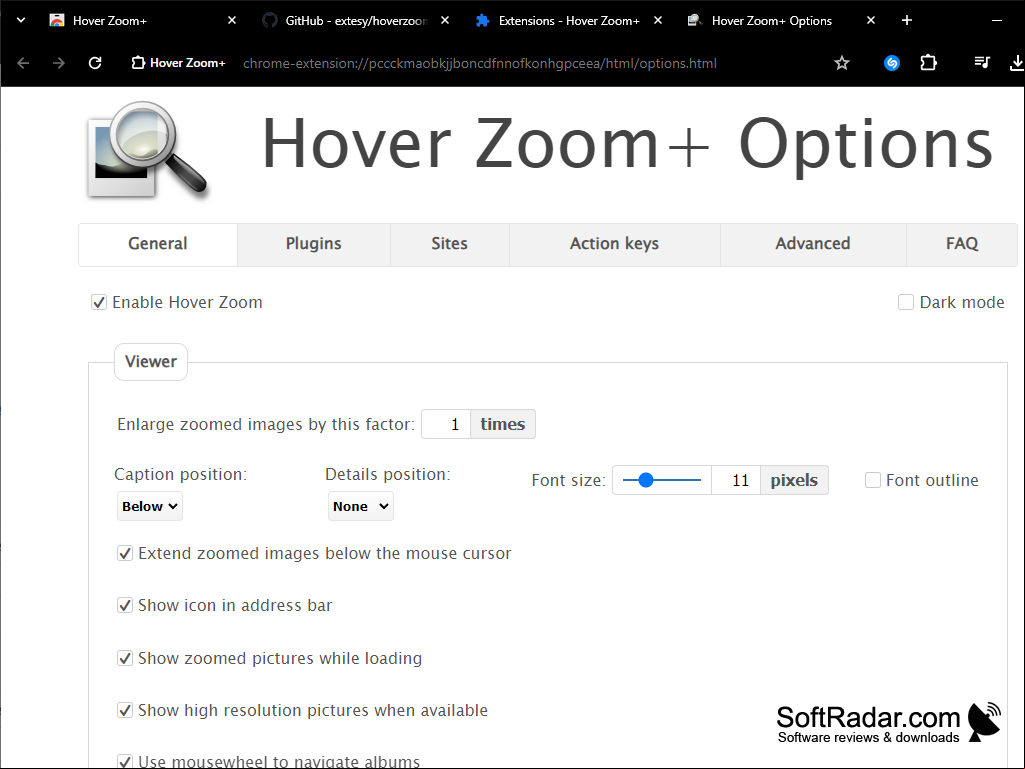Screen dimensions: 1025x769
Task: Click the browser forward arrow
Action: [59, 63]
